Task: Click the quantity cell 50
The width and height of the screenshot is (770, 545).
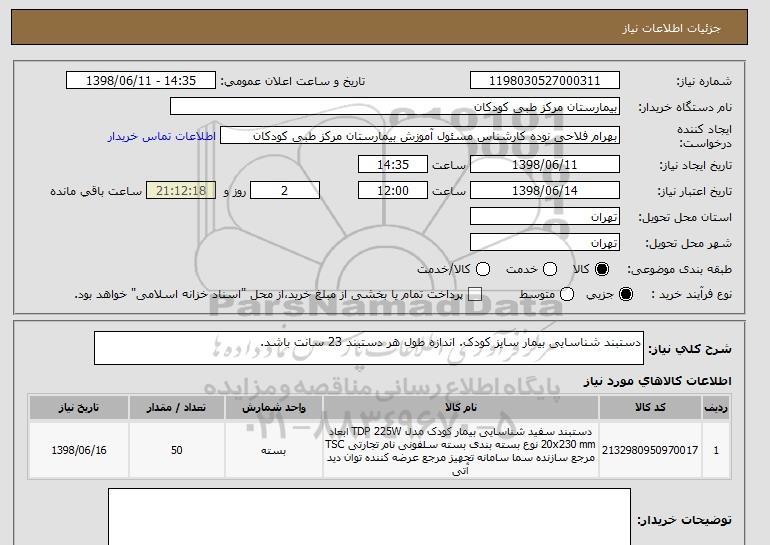Action: (x=177, y=450)
